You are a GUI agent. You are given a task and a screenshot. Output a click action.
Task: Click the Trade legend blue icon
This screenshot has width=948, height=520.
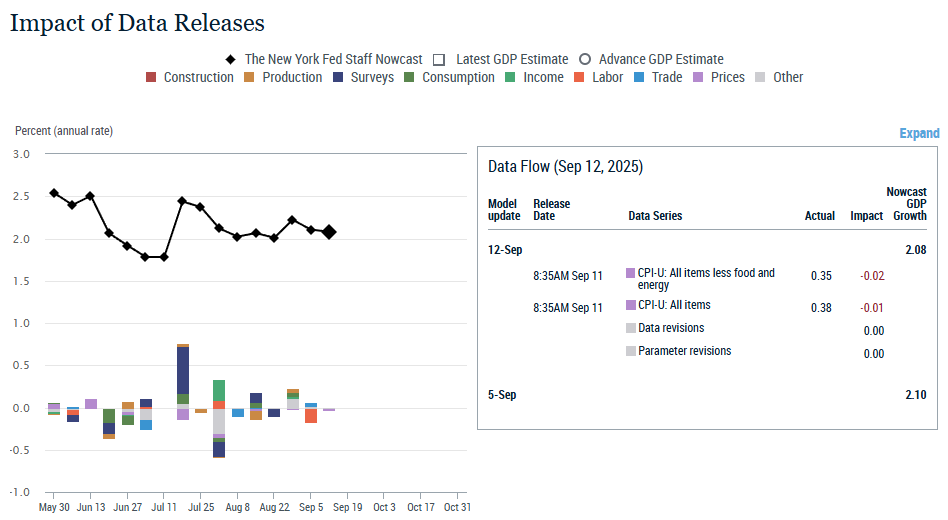click(639, 78)
